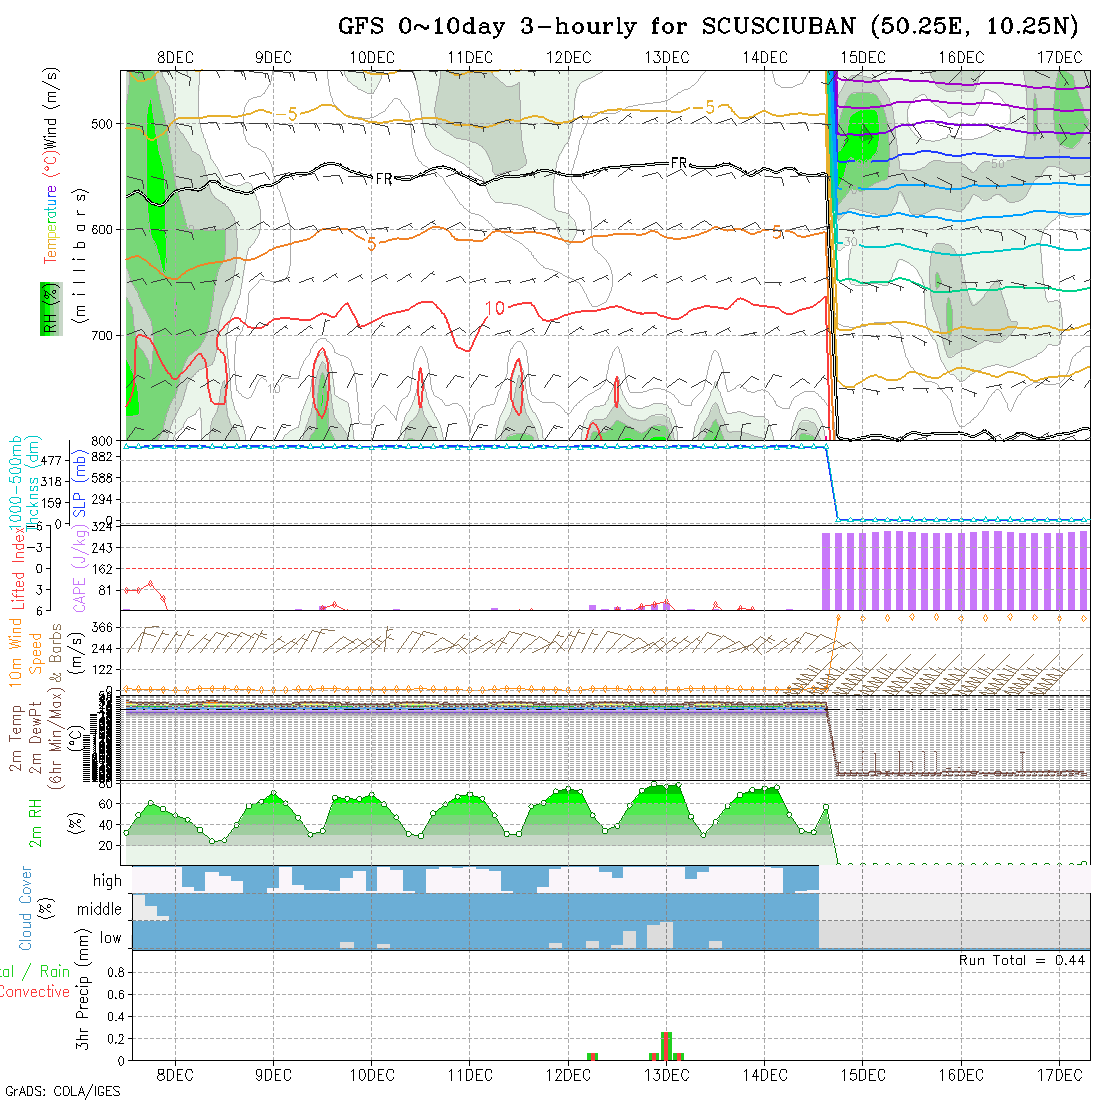Click the green RH (%) legend swatch
1100x1100 pixels.
pos(47,307)
